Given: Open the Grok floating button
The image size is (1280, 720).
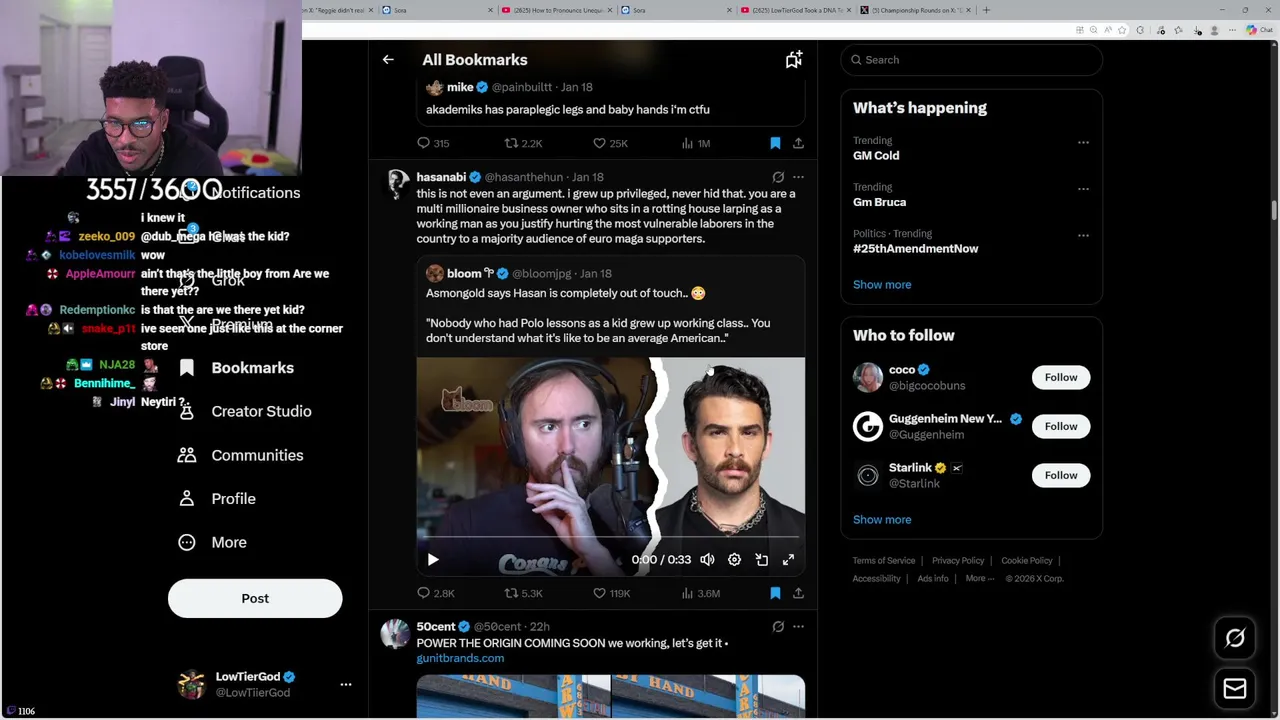Looking at the screenshot, I should click(x=1235, y=638).
